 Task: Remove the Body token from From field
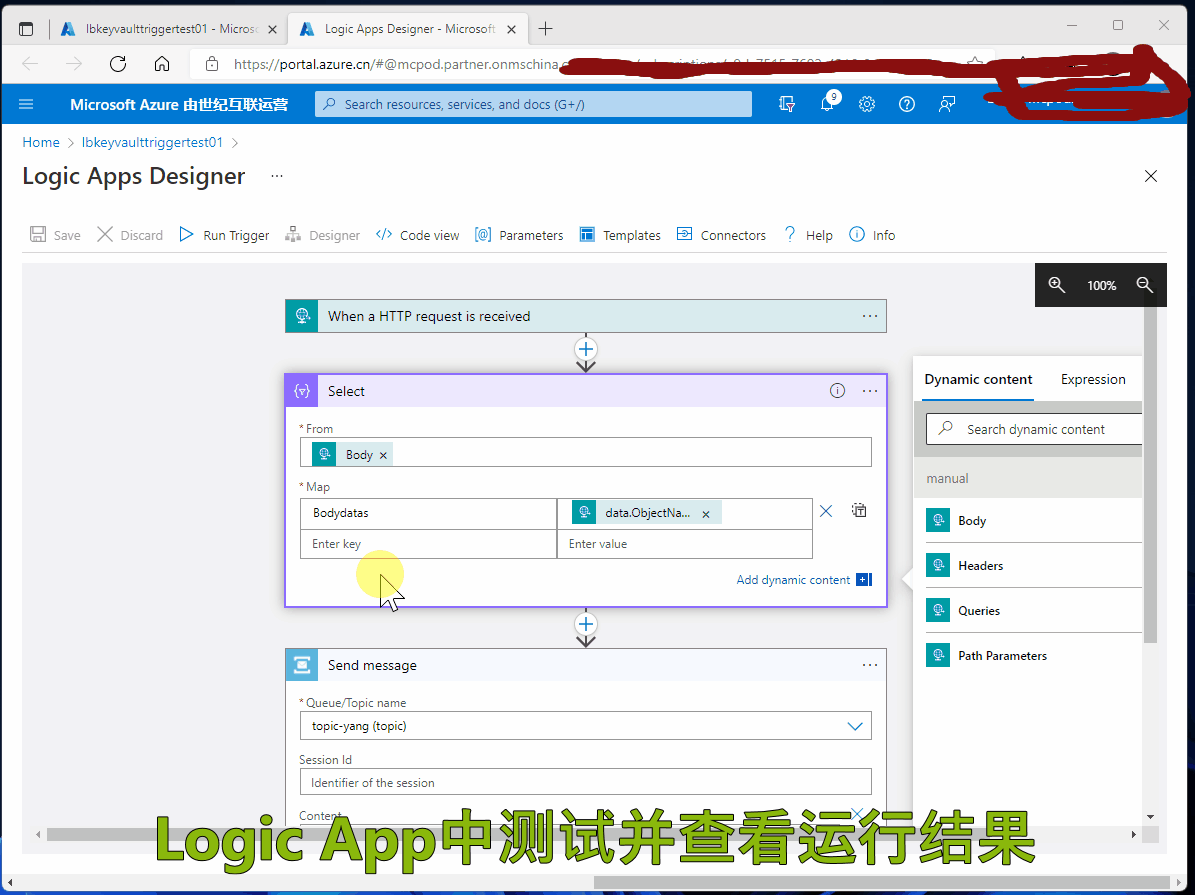pos(383,455)
